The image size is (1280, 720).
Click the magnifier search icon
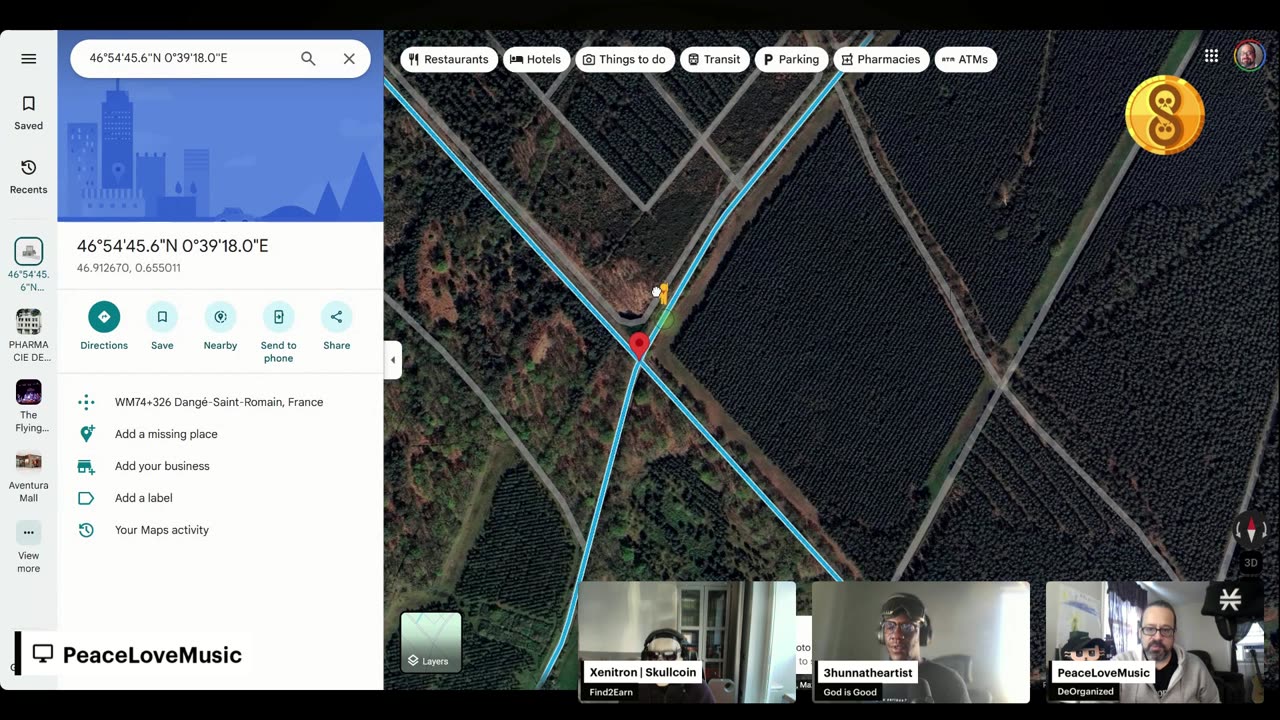coord(308,59)
